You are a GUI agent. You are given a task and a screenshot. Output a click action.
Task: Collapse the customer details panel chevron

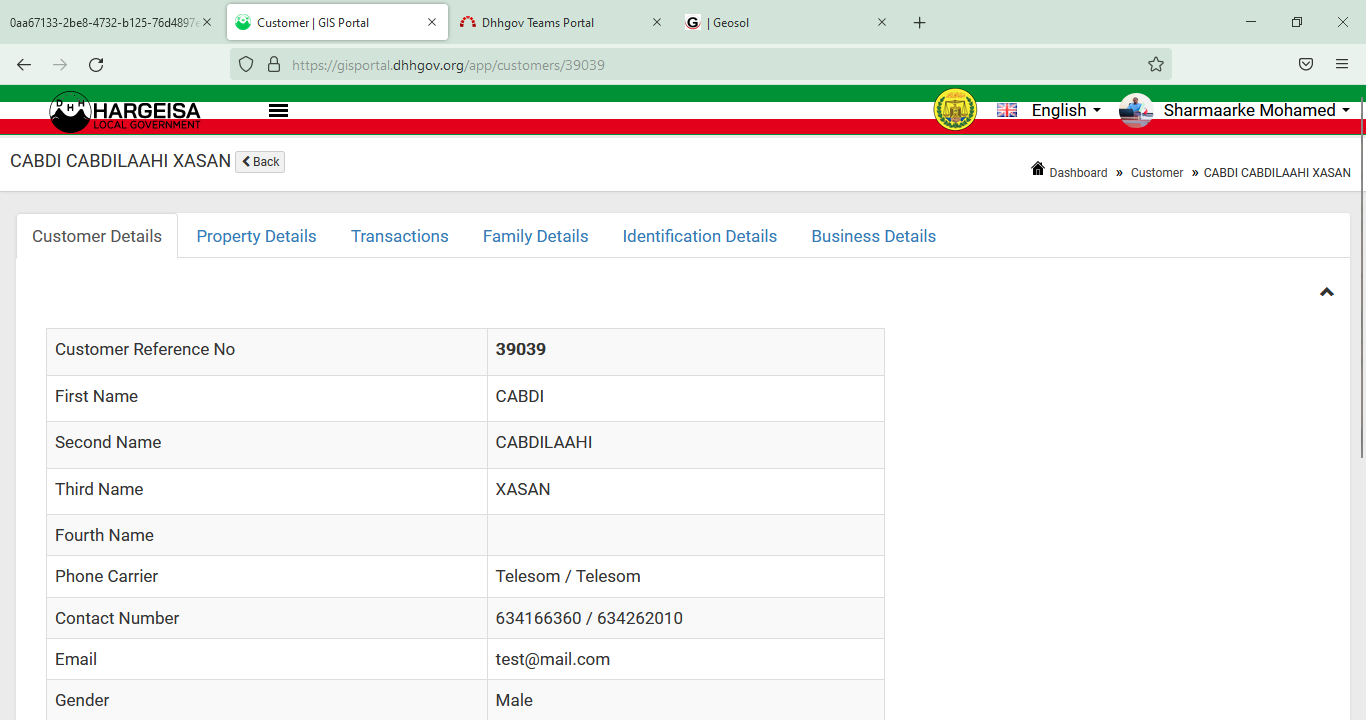(x=1327, y=292)
